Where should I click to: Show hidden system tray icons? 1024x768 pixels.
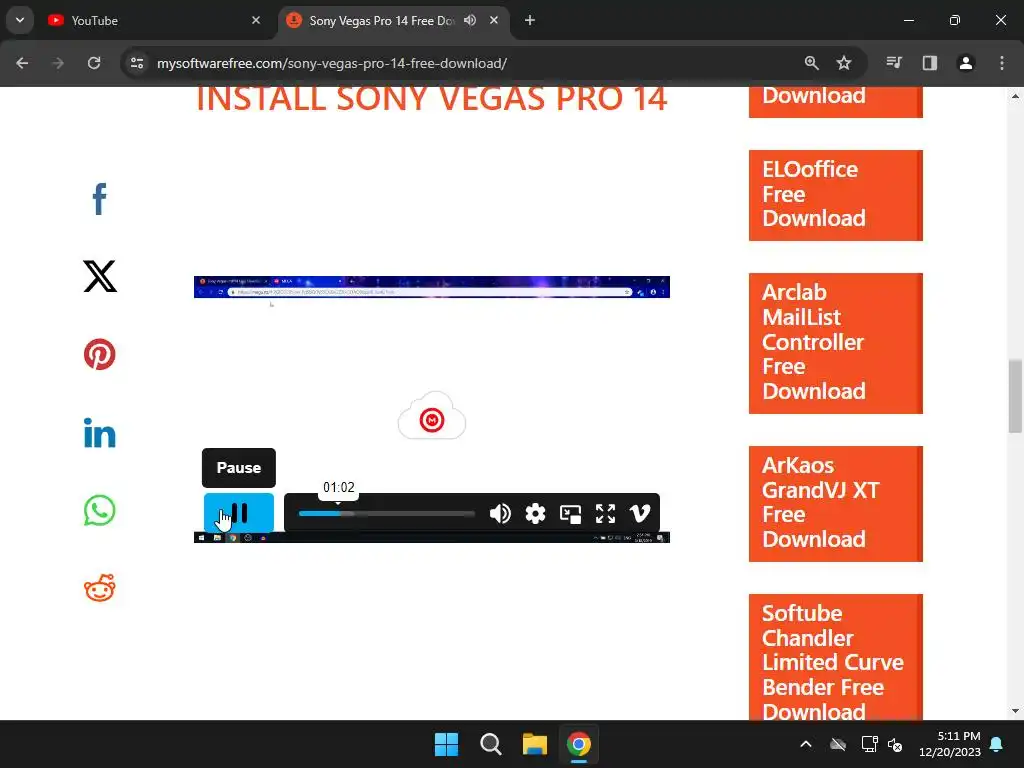click(806, 744)
